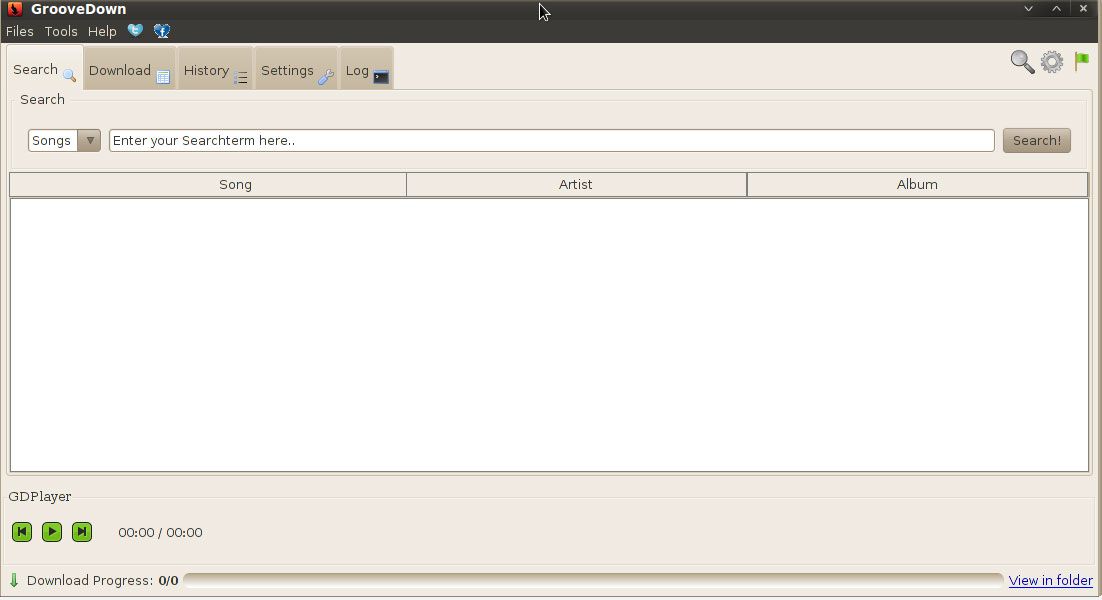Click the gray gear icon at top right
1102x600 pixels.
click(1052, 62)
